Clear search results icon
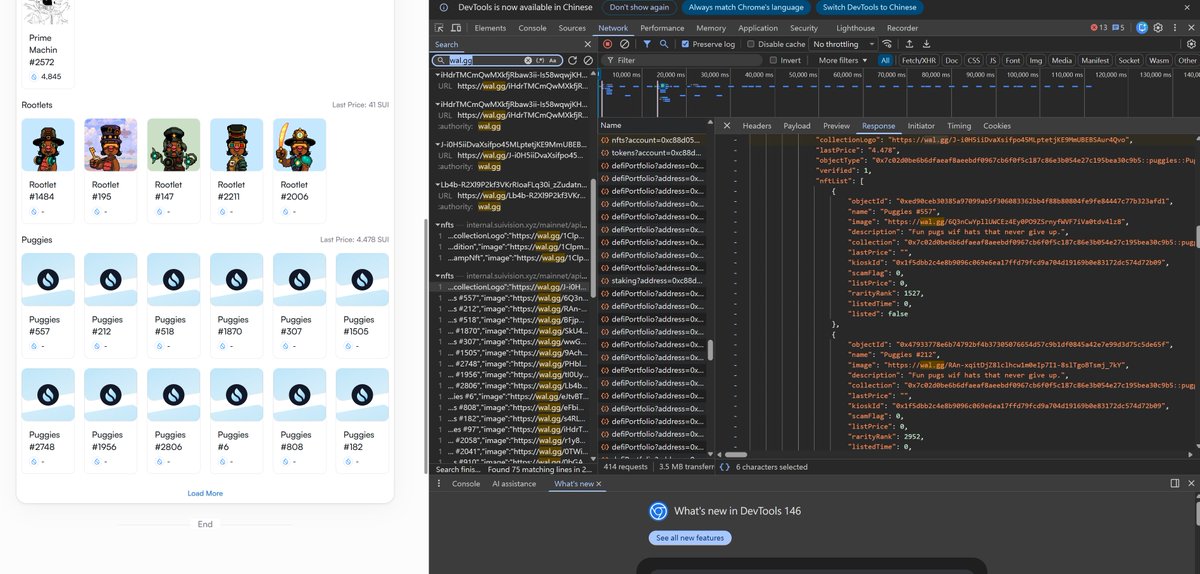The width and height of the screenshot is (1200, 574). pos(589,60)
